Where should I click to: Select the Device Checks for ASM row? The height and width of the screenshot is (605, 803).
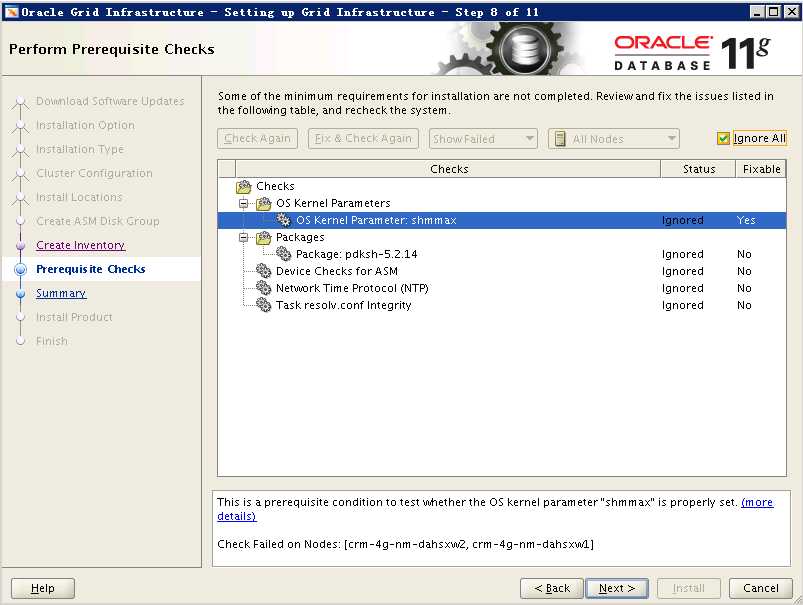pos(502,271)
